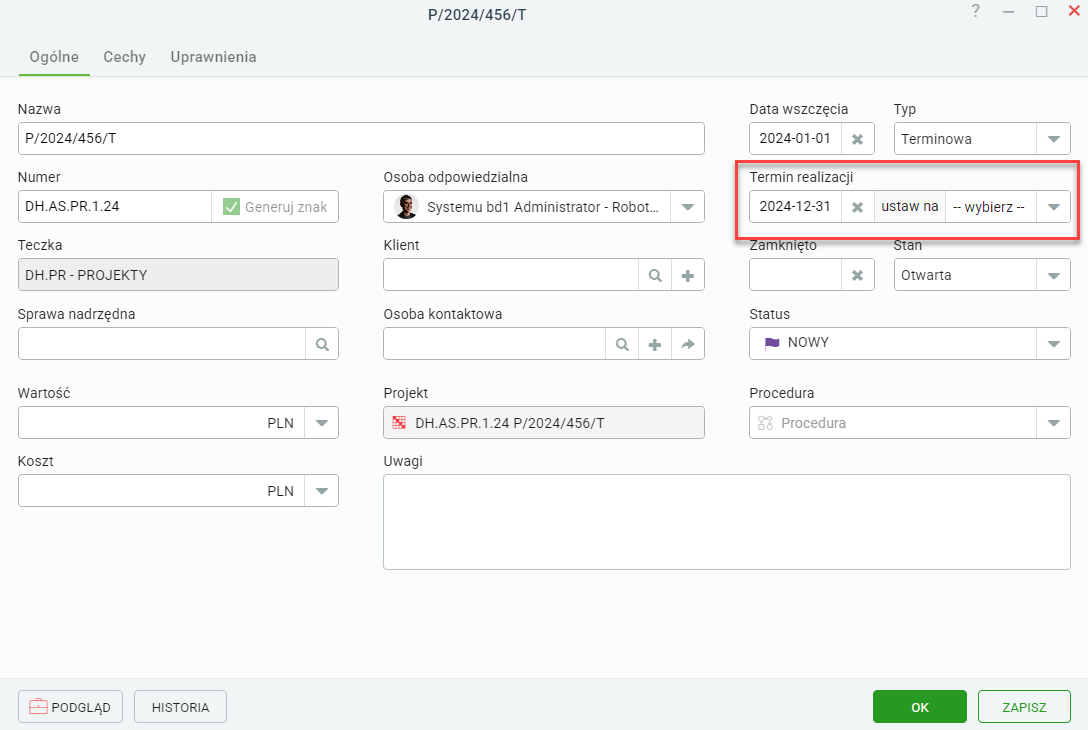Image resolution: width=1088 pixels, height=730 pixels.
Task: Open the Typ dropdown
Action: [x=1053, y=139]
